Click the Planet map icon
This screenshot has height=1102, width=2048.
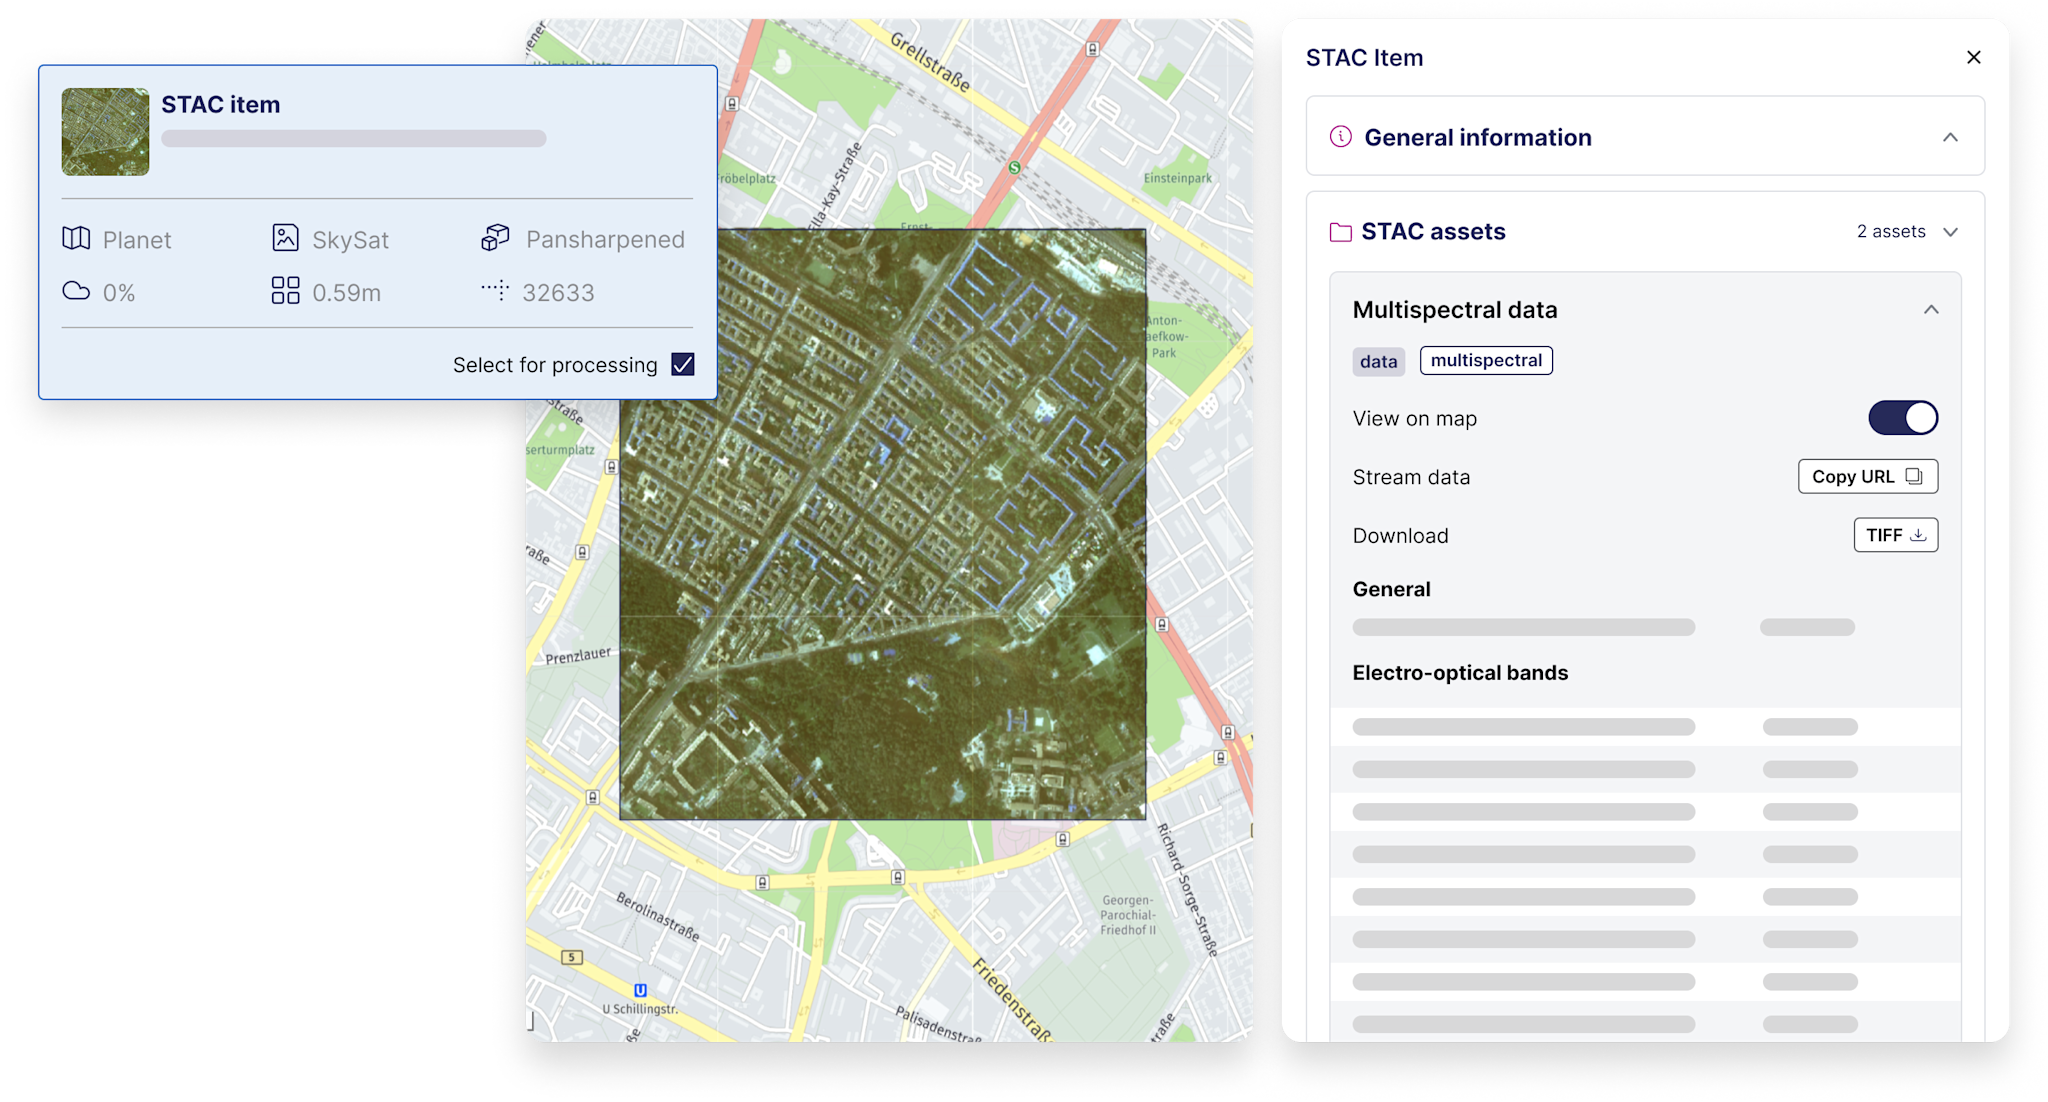click(75, 238)
